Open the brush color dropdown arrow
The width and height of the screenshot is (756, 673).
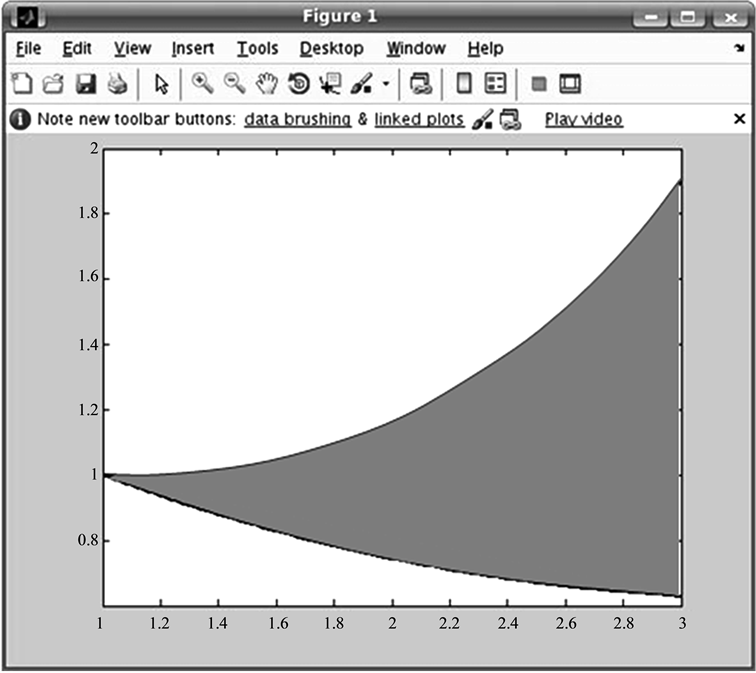point(386,85)
